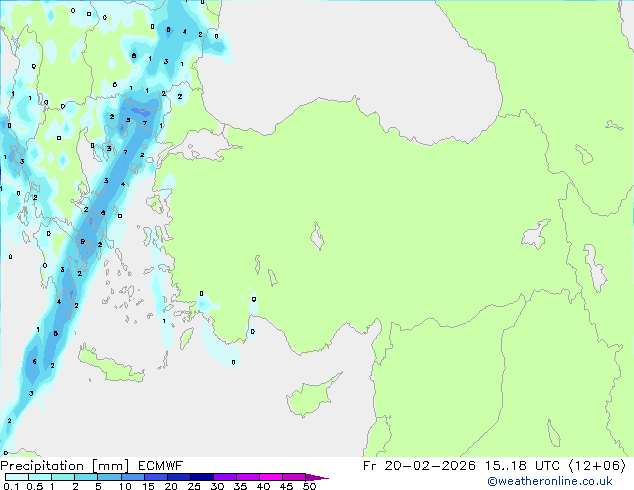This screenshot has width=634, height=490.
Task: Click the "0.1" legend scale label
Action: click(x=11, y=486)
